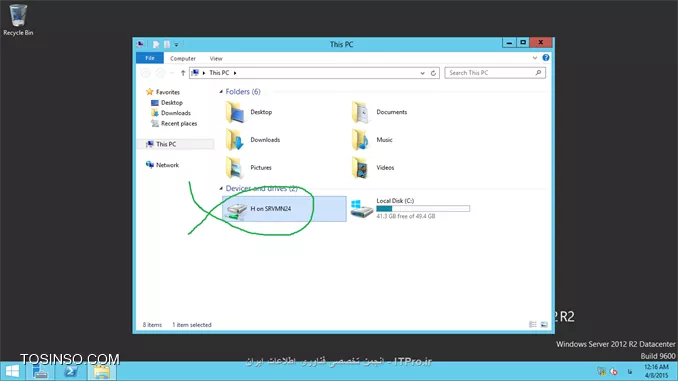678x381 pixels.
Task: Click the This PC breadcrumb in the address bar
Action: point(219,73)
